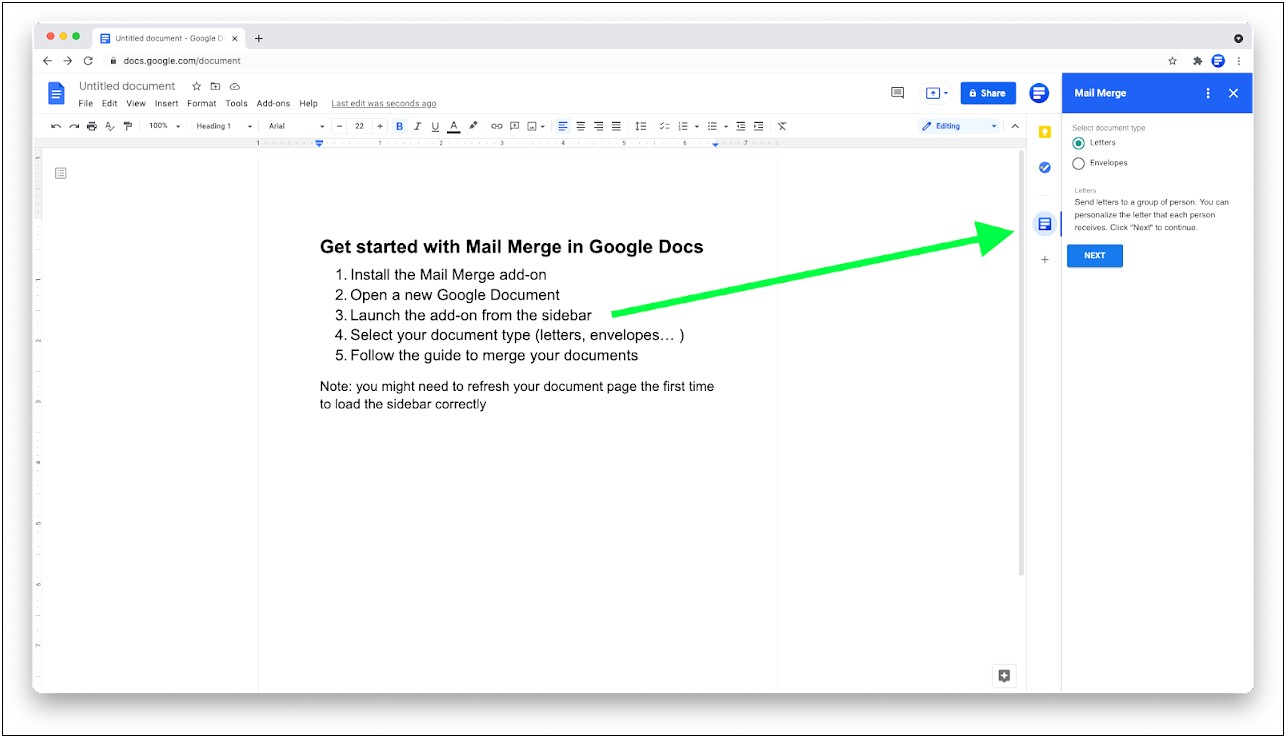Show the document outline icon
The width and height of the screenshot is (1286, 738).
point(61,173)
